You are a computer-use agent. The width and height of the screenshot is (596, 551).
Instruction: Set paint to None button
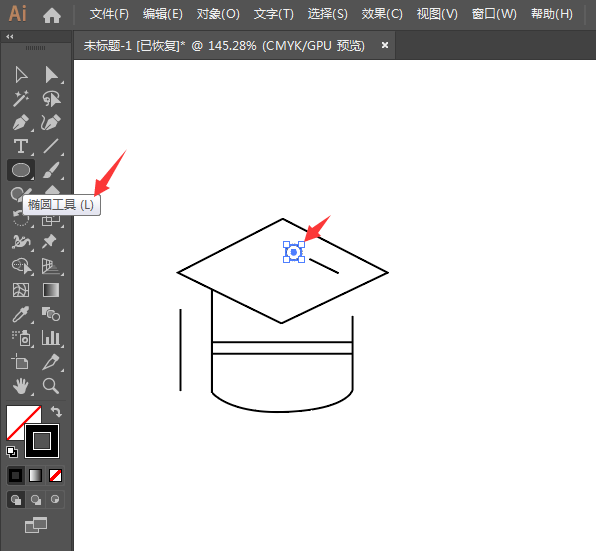pyautogui.click(x=55, y=475)
